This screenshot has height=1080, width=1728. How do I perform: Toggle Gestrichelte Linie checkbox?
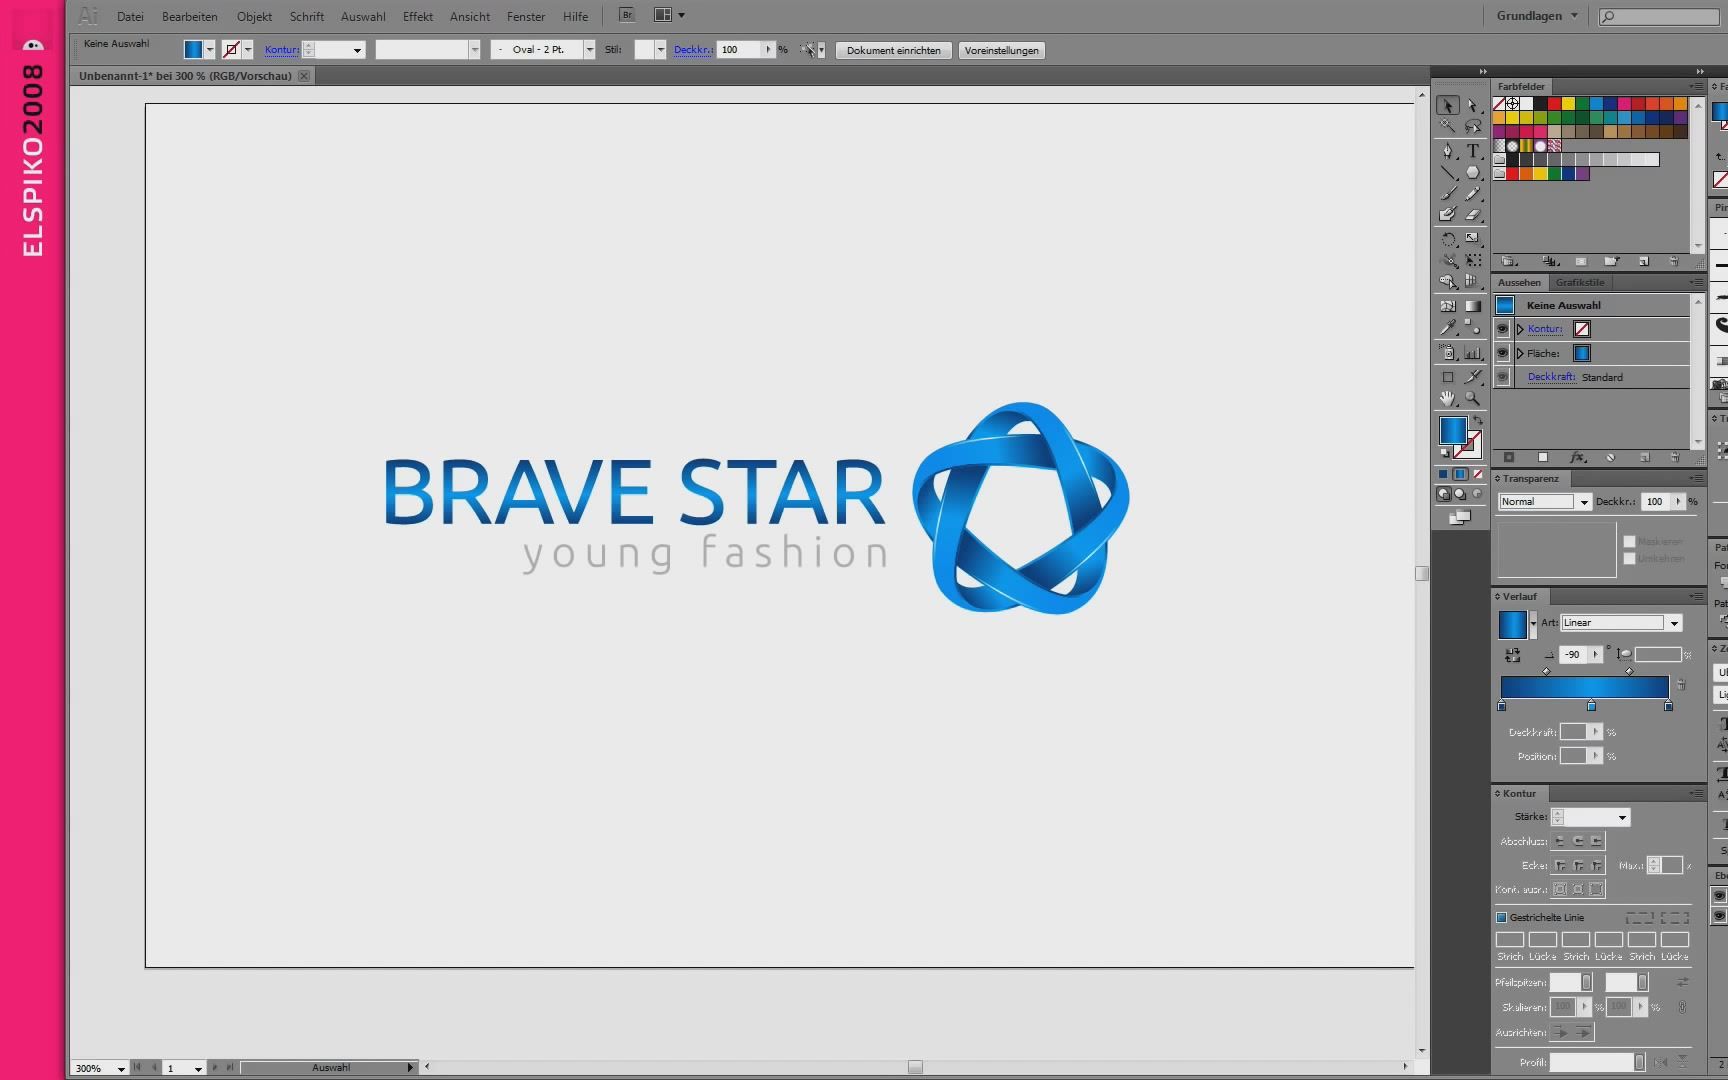(1501, 917)
